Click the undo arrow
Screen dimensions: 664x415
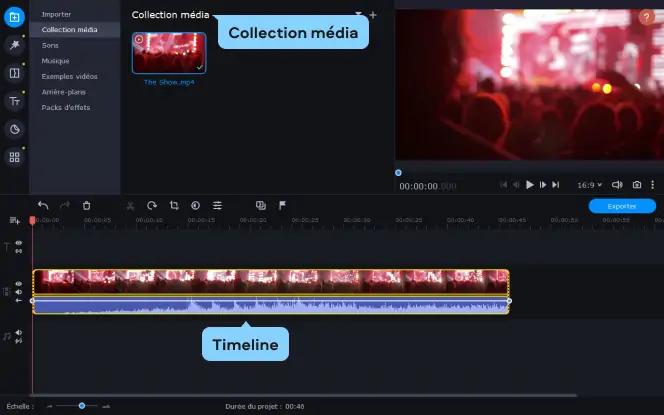coord(43,205)
